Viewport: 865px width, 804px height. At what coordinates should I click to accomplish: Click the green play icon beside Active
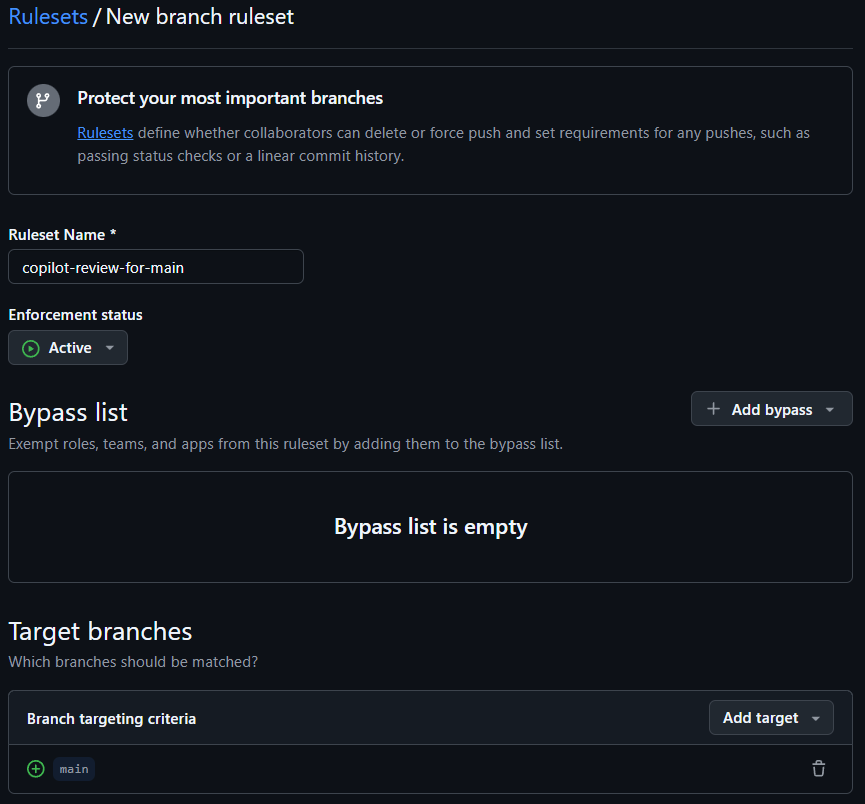[x=31, y=348]
